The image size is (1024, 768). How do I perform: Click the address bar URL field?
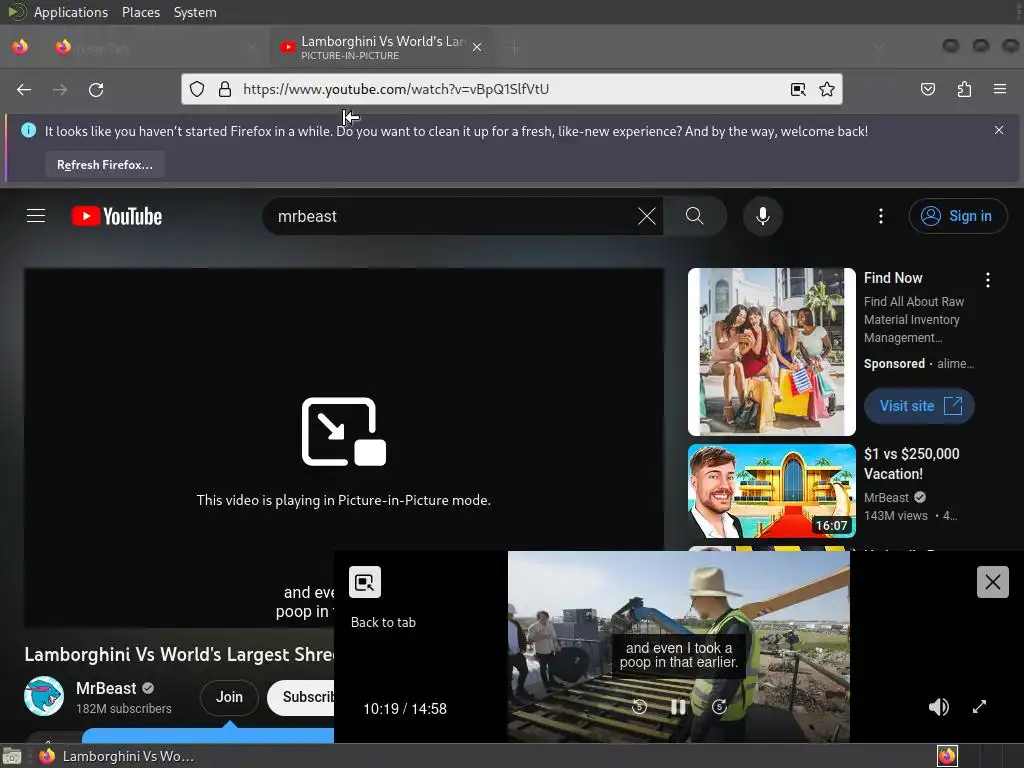[x=509, y=89]
